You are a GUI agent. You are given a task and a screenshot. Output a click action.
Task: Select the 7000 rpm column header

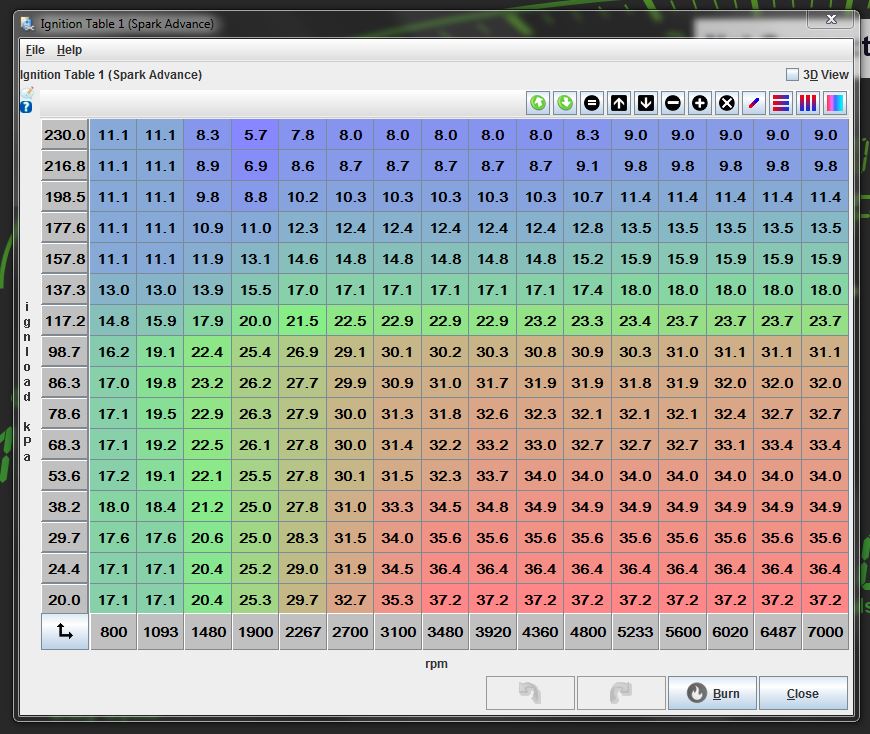(825, 632)
